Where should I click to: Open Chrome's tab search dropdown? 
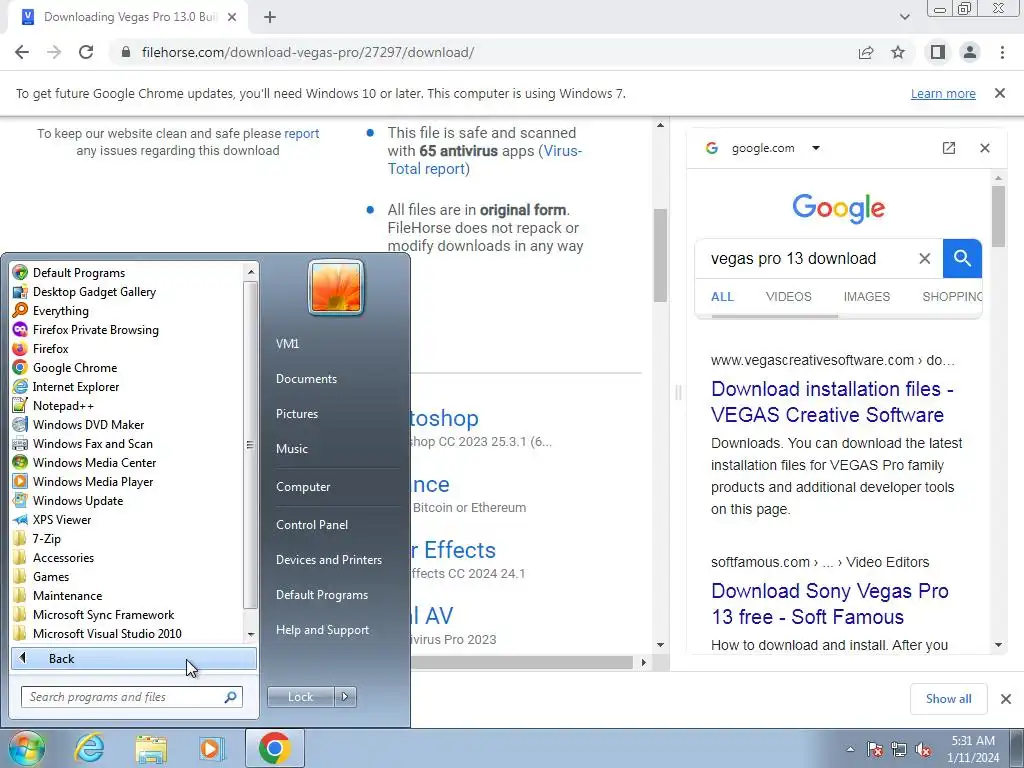point(904,17)
